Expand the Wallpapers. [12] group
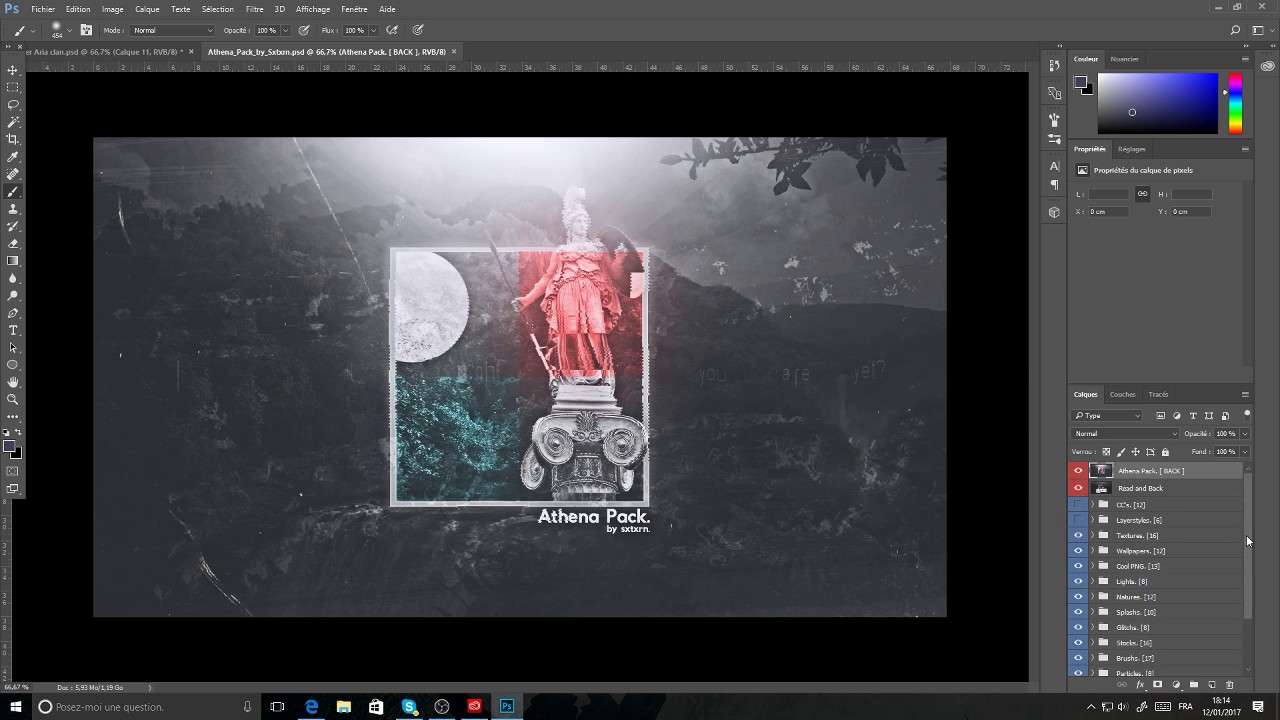The height and width of the screenshot is (720, 1280). coord(1092,551)
